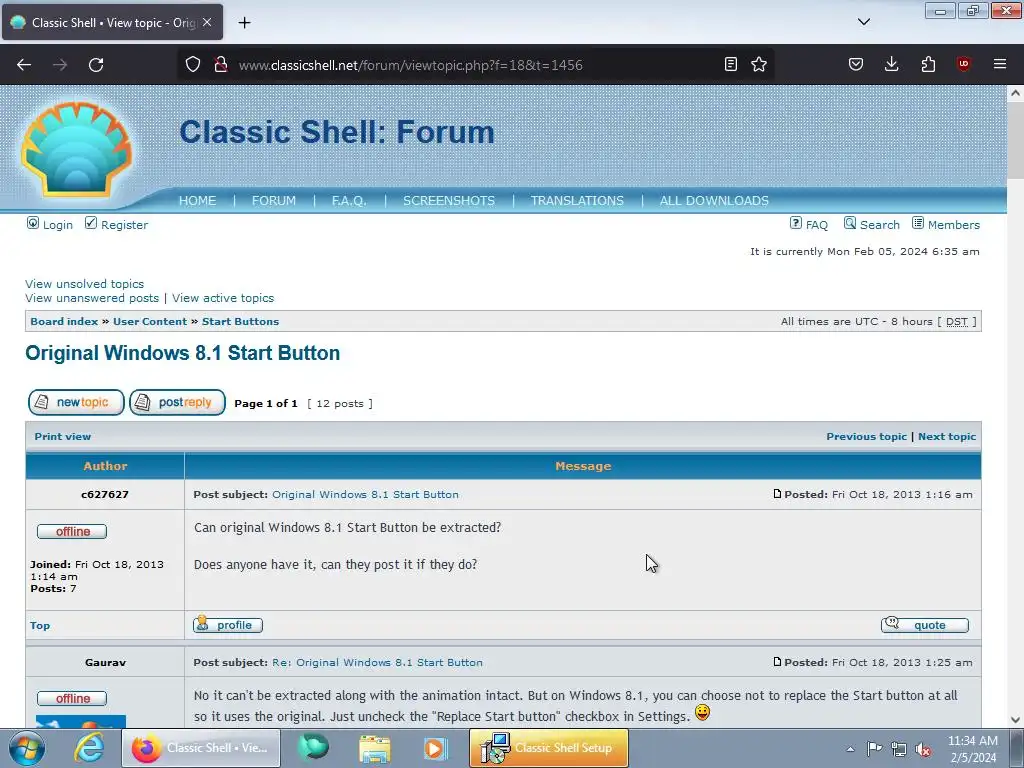Open Windows Explorer folder in taskbar
The height and width of the screenshot is (768, 1024).
tap(375, 748)
